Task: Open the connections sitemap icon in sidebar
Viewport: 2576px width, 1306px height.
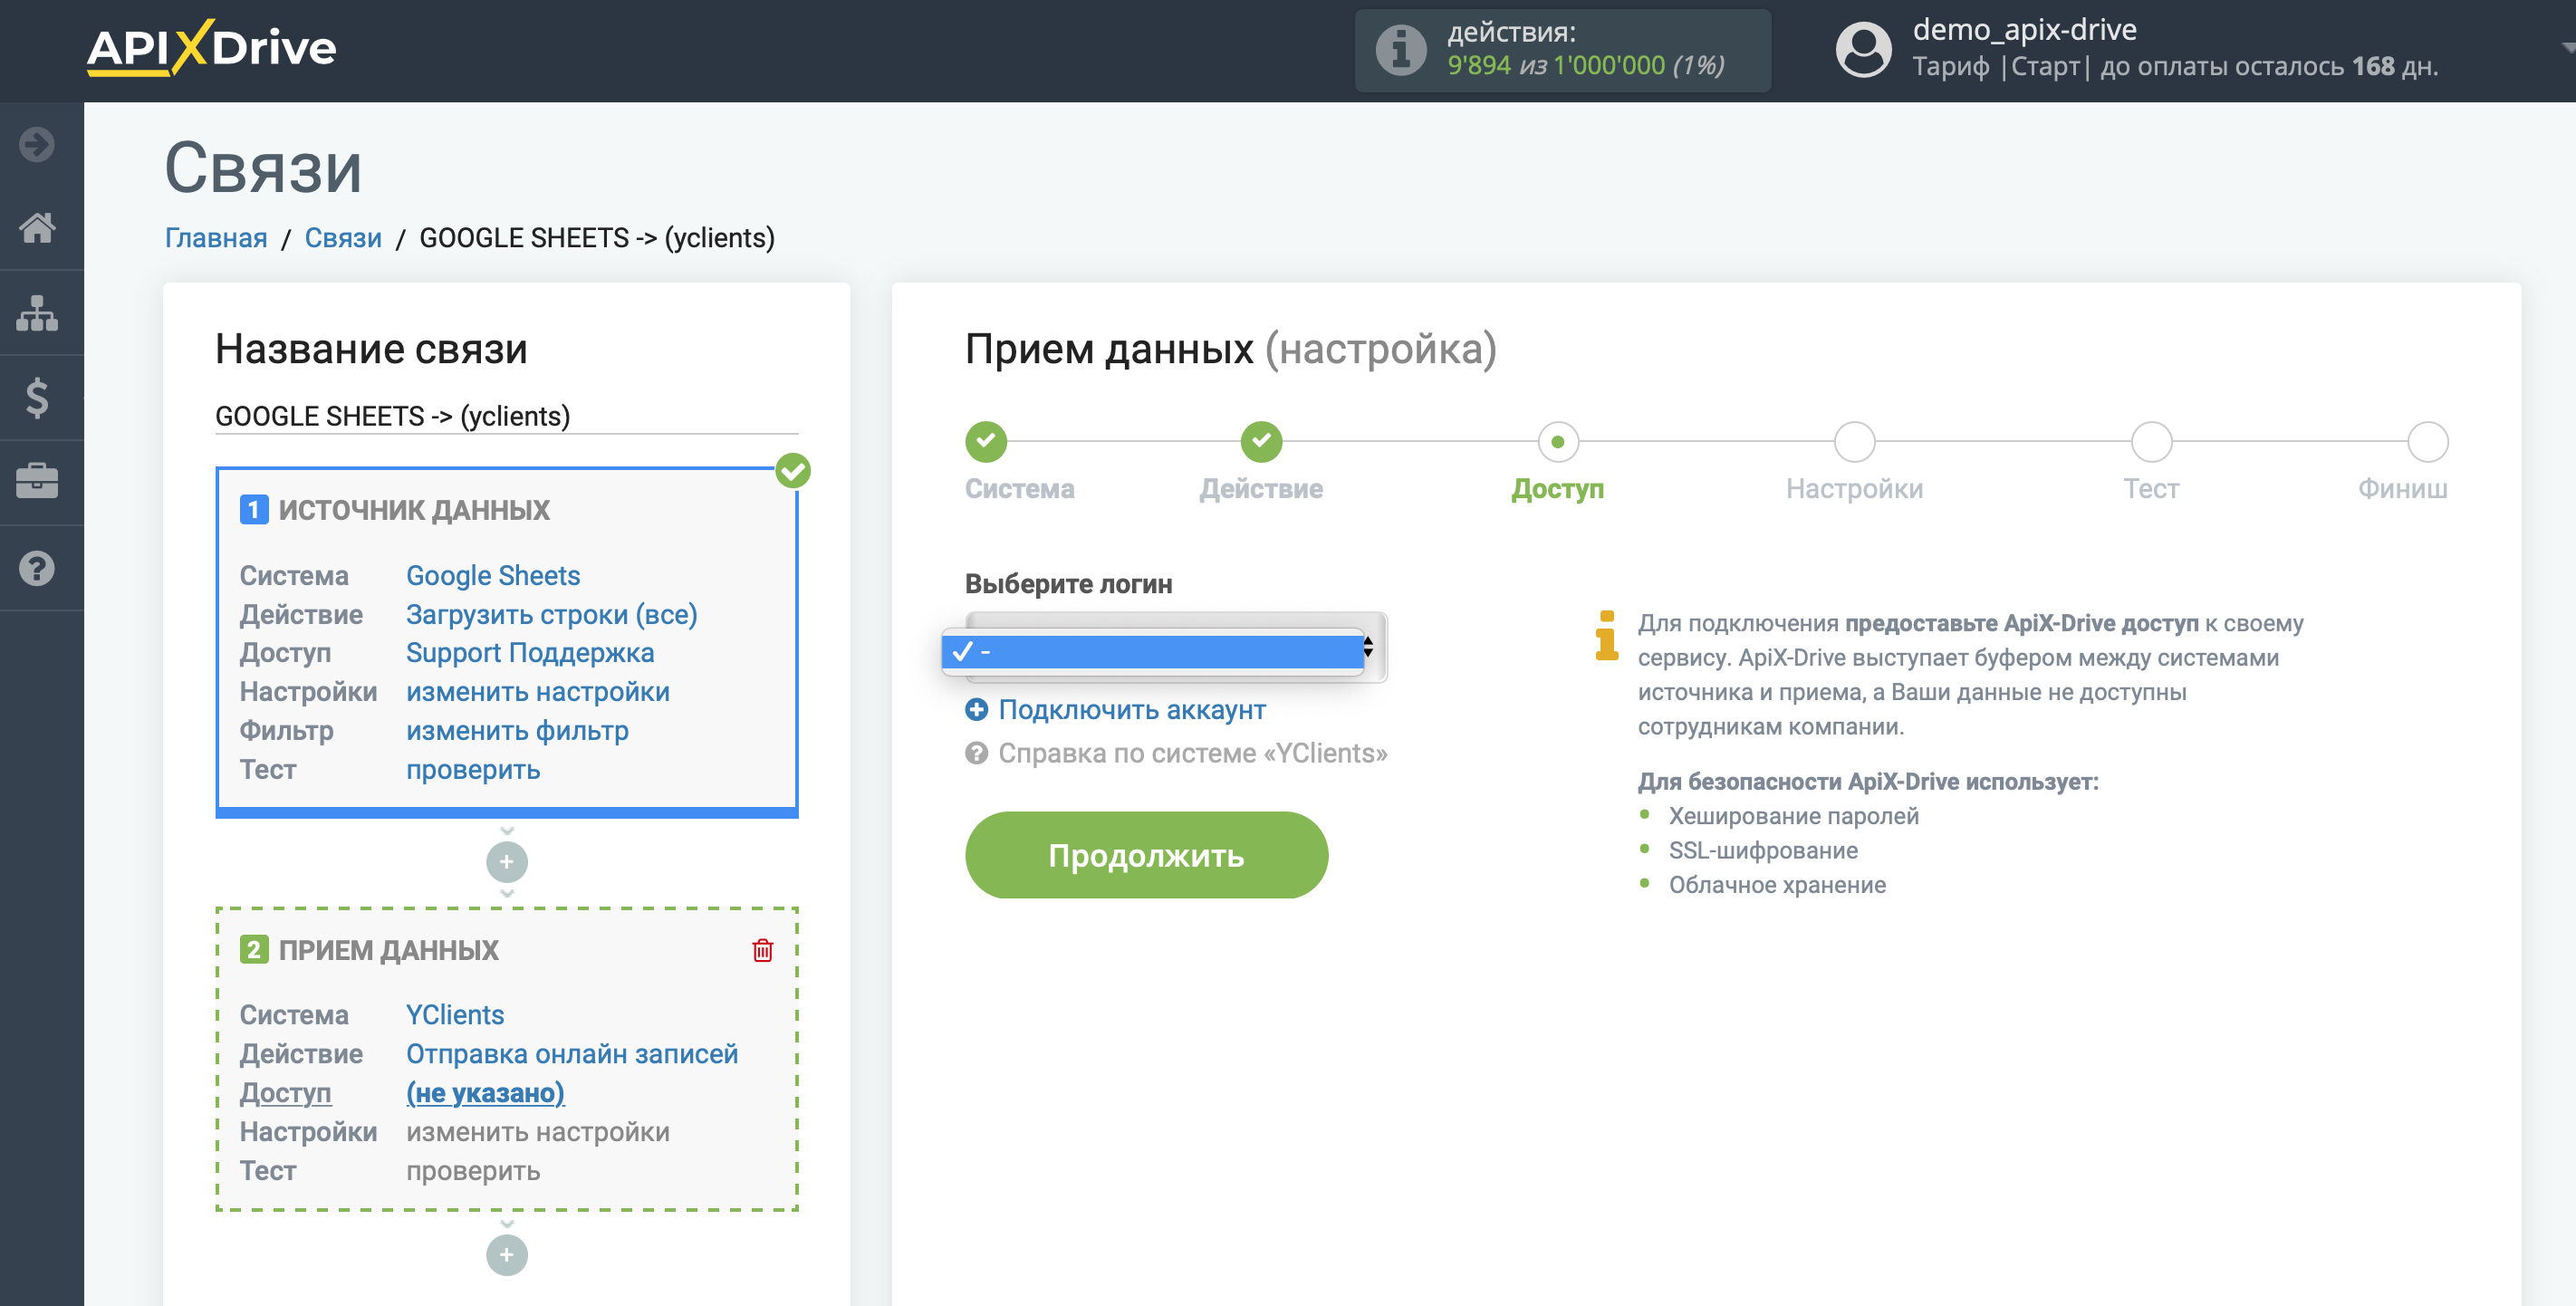Action: [x=37, y=313]
